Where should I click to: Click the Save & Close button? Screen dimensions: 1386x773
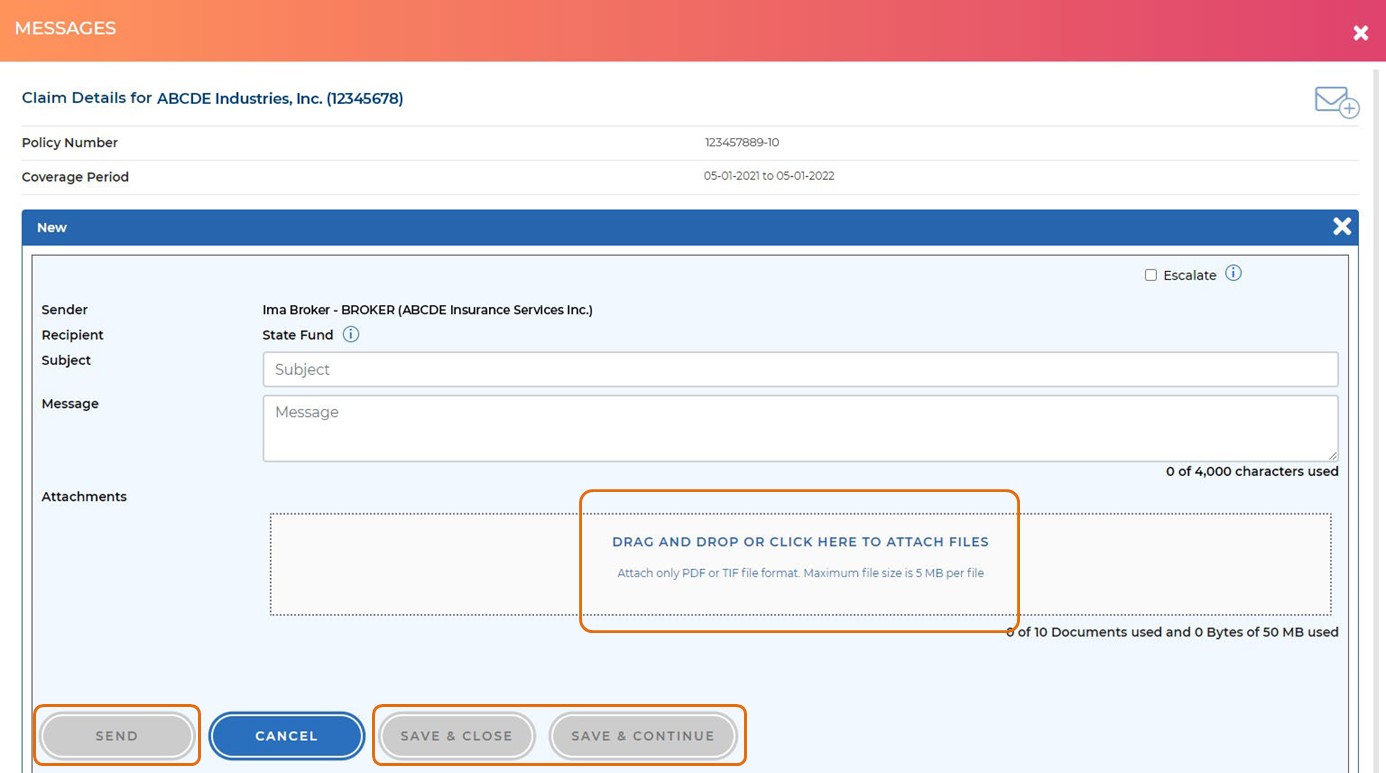click(x=456, y=736)
